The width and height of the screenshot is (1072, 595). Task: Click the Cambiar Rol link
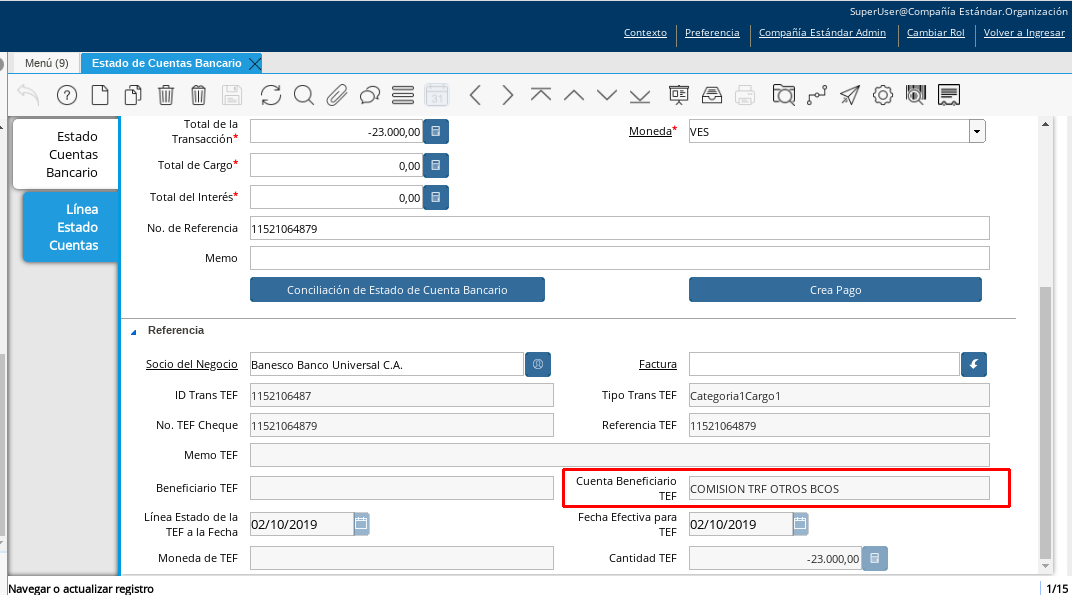(x=935, y=32)
